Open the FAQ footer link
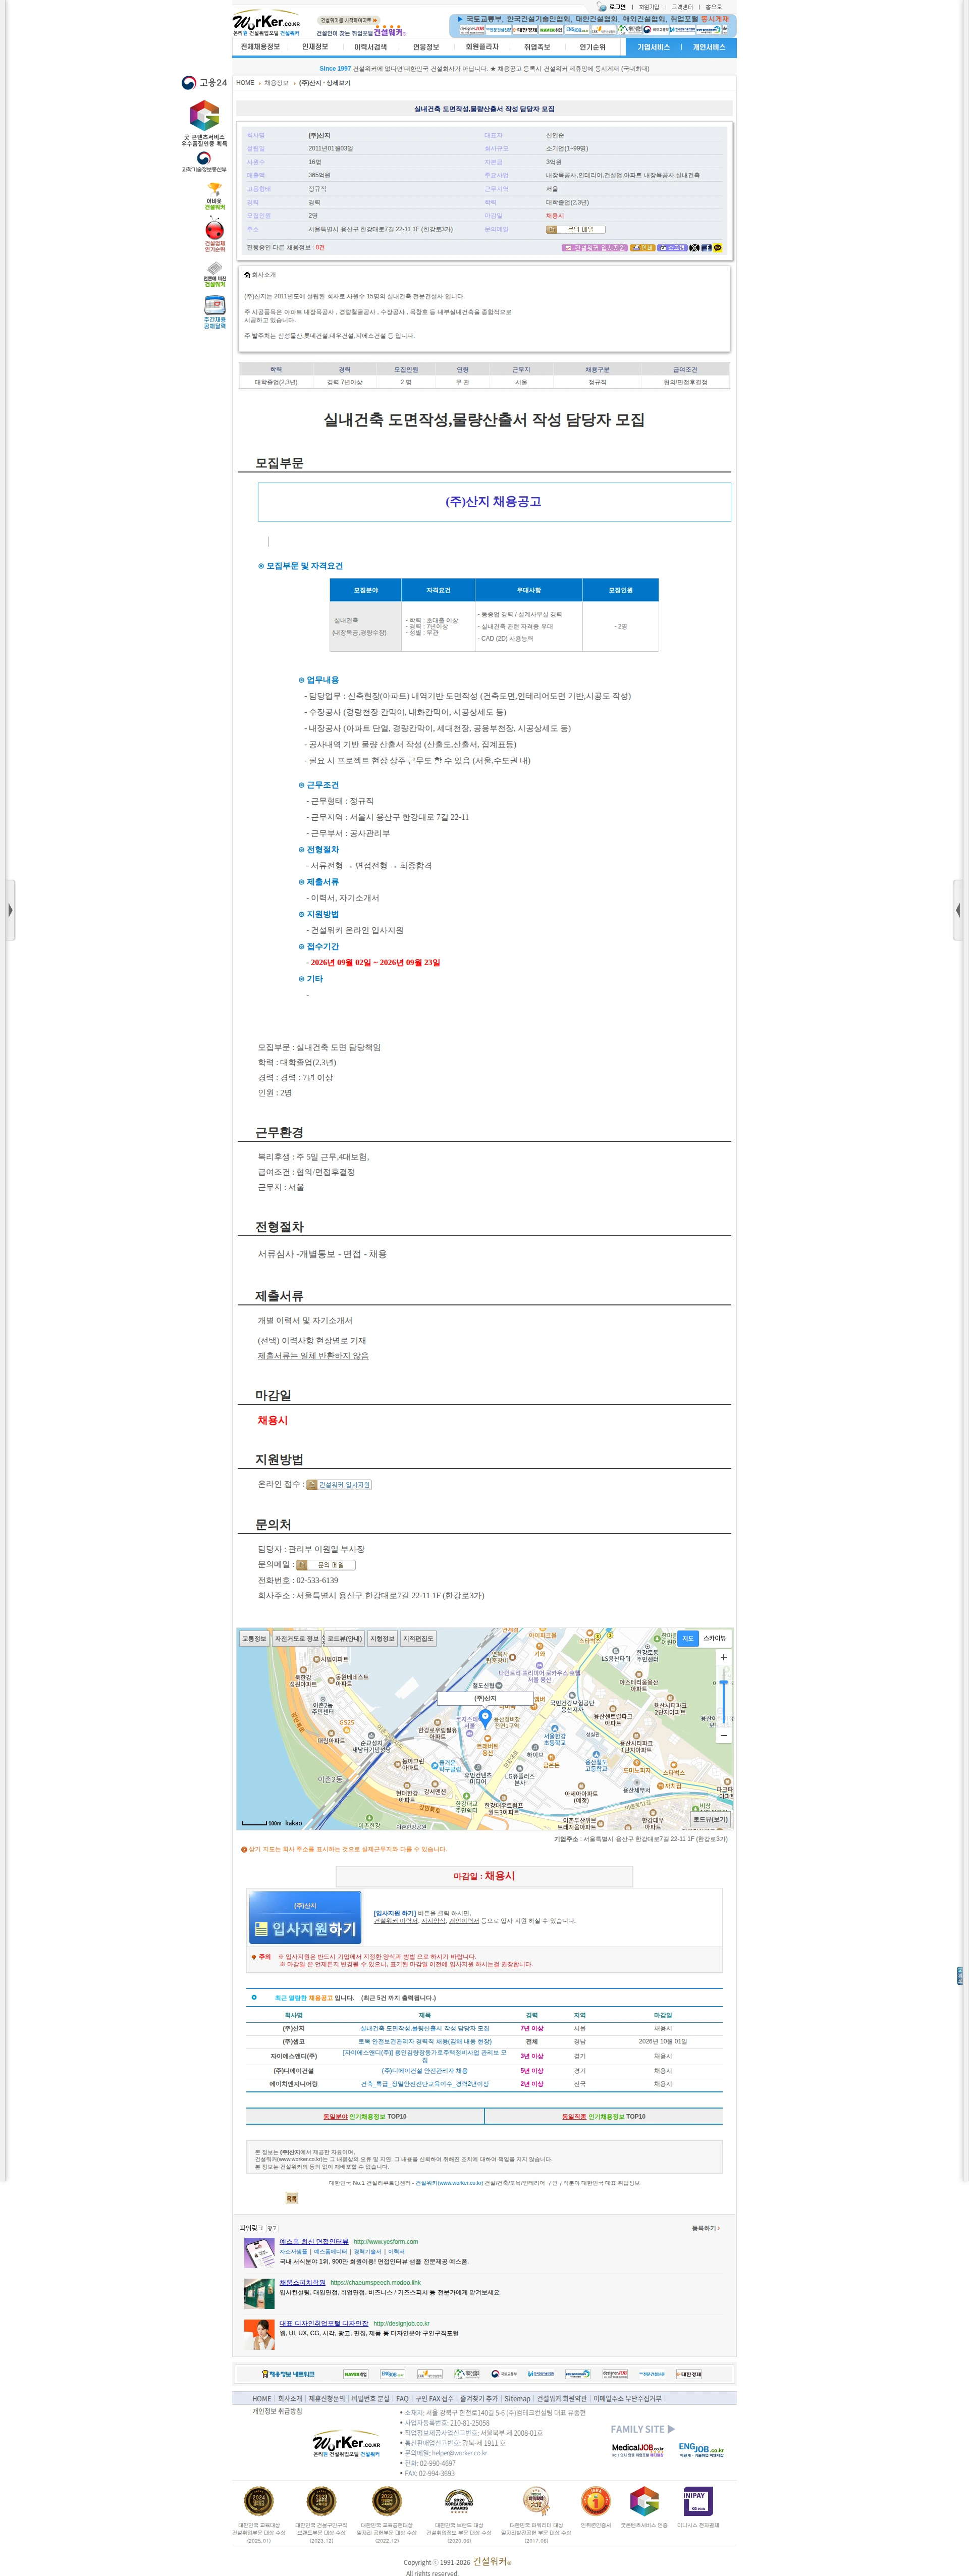Image resolution: width=969 pixels, height=2576 pixels. [x=402, y=2398]
